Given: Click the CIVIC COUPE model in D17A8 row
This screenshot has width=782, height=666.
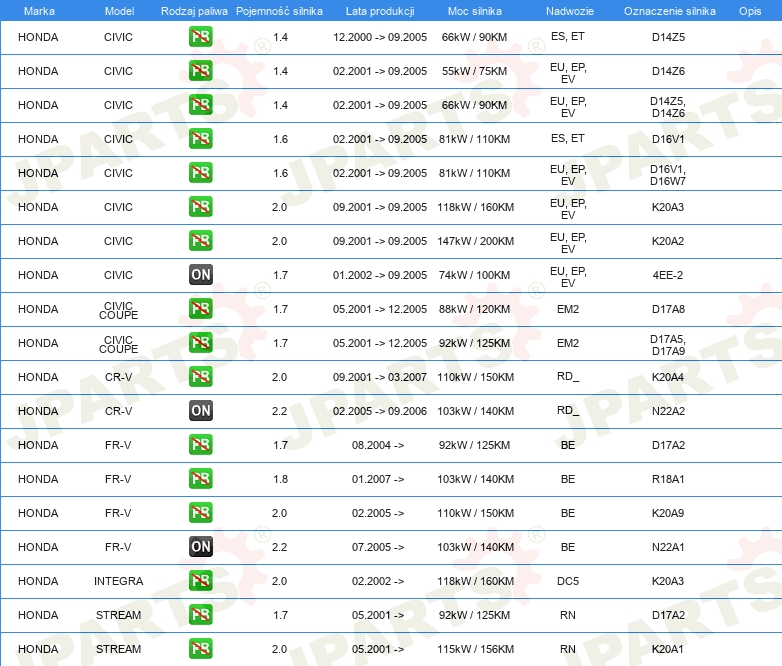Looking at the screenshot, I should (119, 310).
